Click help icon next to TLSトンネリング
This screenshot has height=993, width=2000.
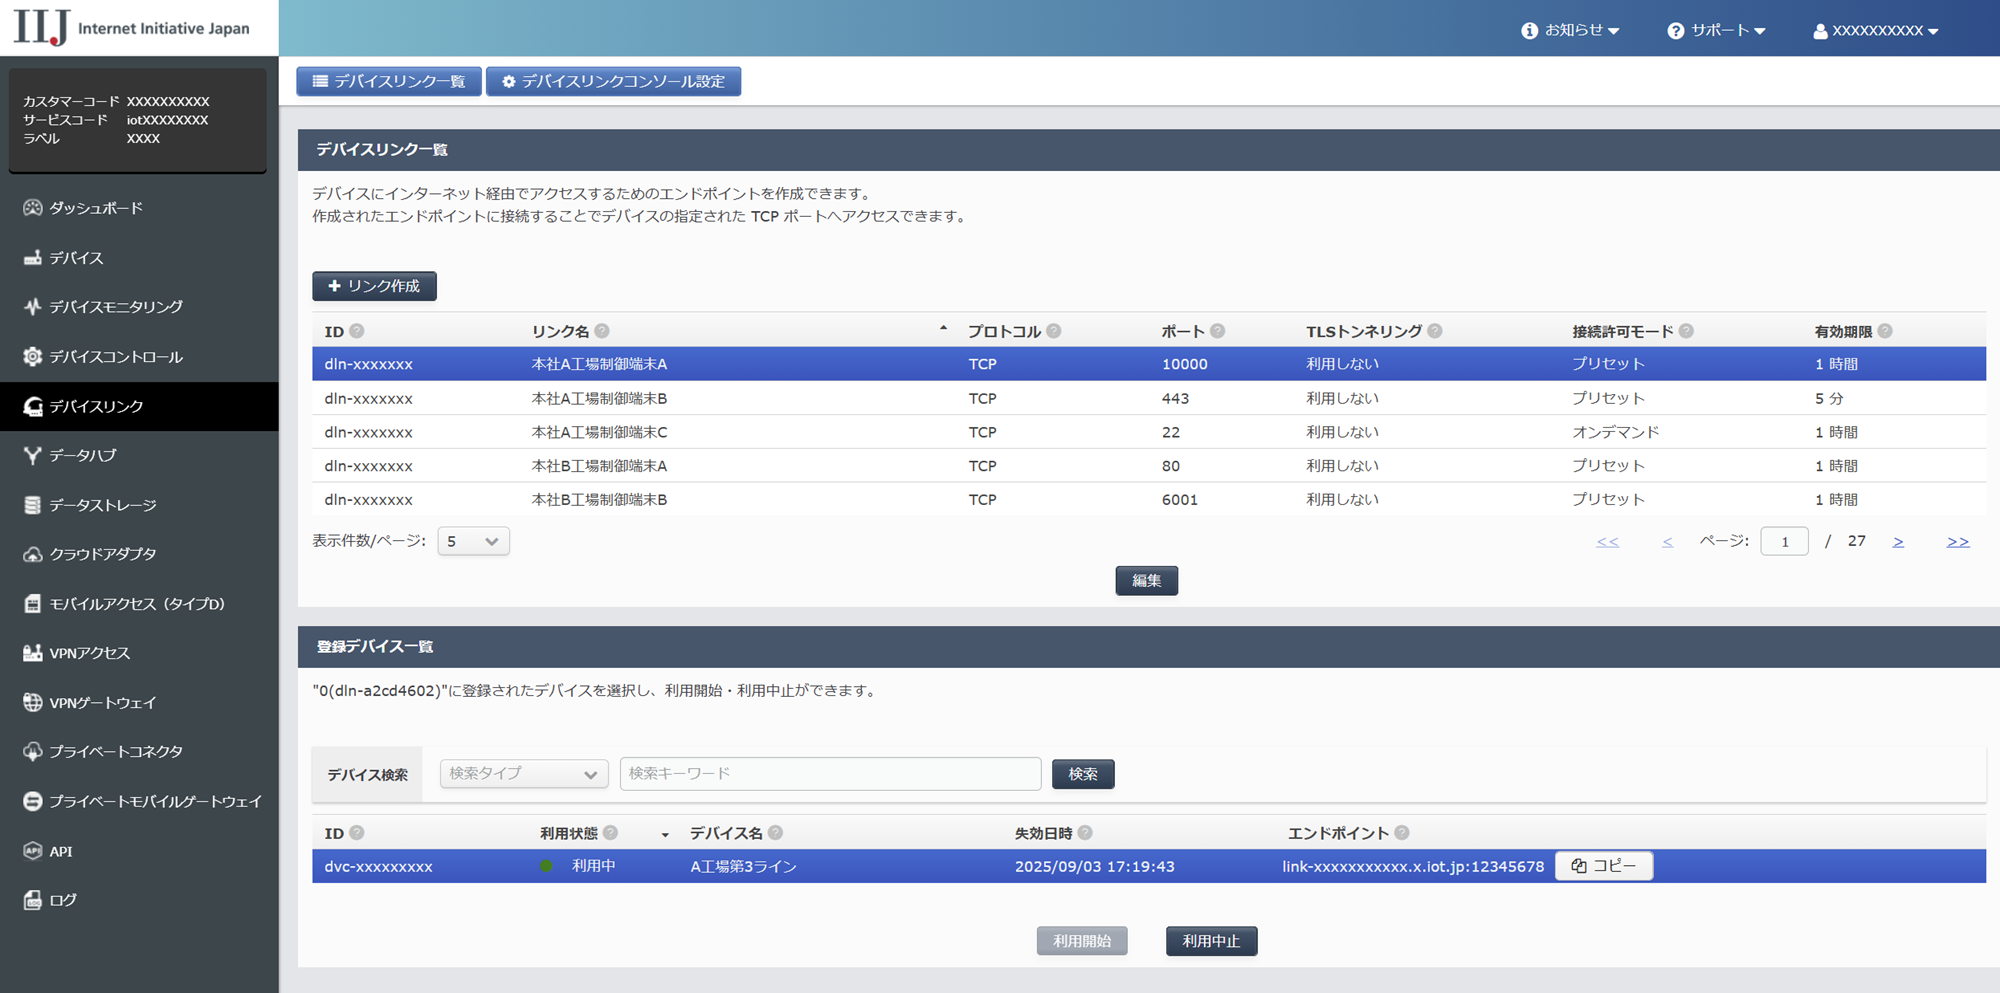click(1435, 331)
